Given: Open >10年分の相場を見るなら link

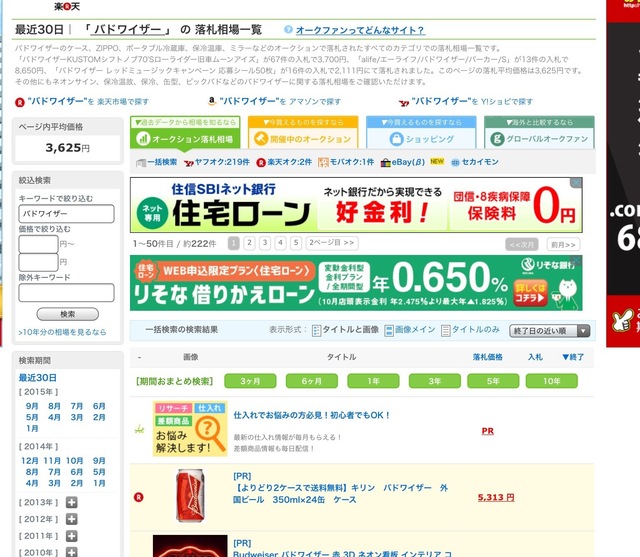Looking at the screenshot, I should click(x=62, y=332).
